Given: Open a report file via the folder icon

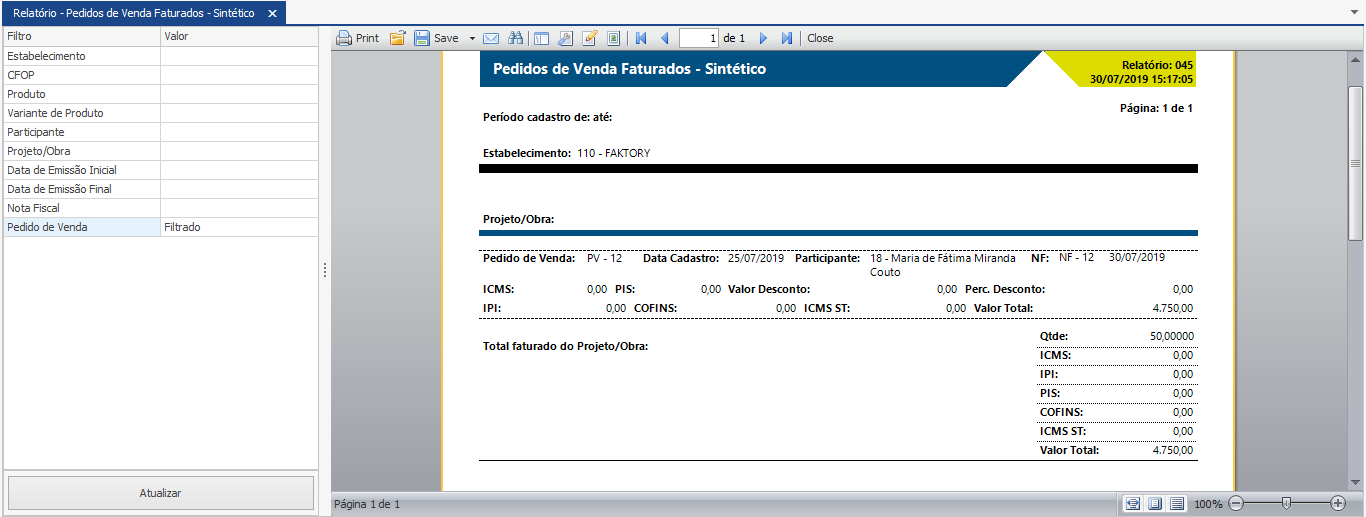Looking at the screenshot, I should pos(397,38).
